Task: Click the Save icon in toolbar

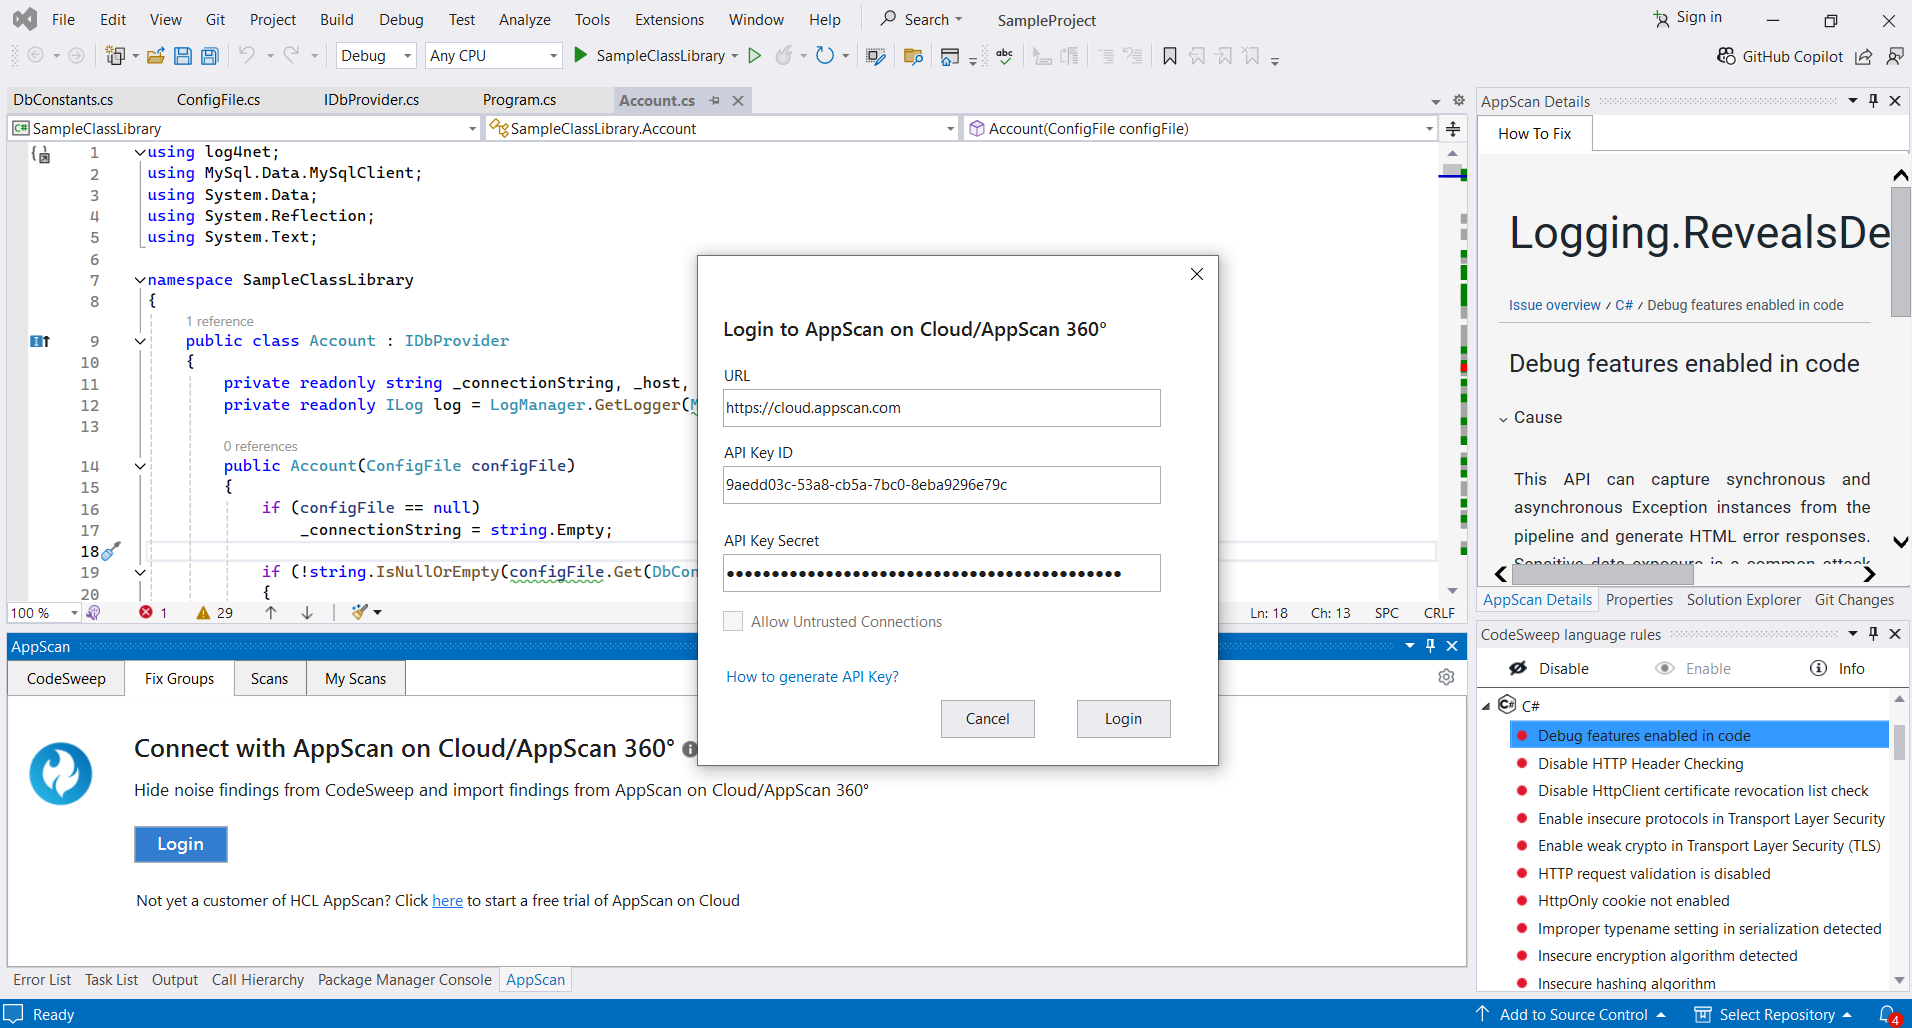Action: 183,56
